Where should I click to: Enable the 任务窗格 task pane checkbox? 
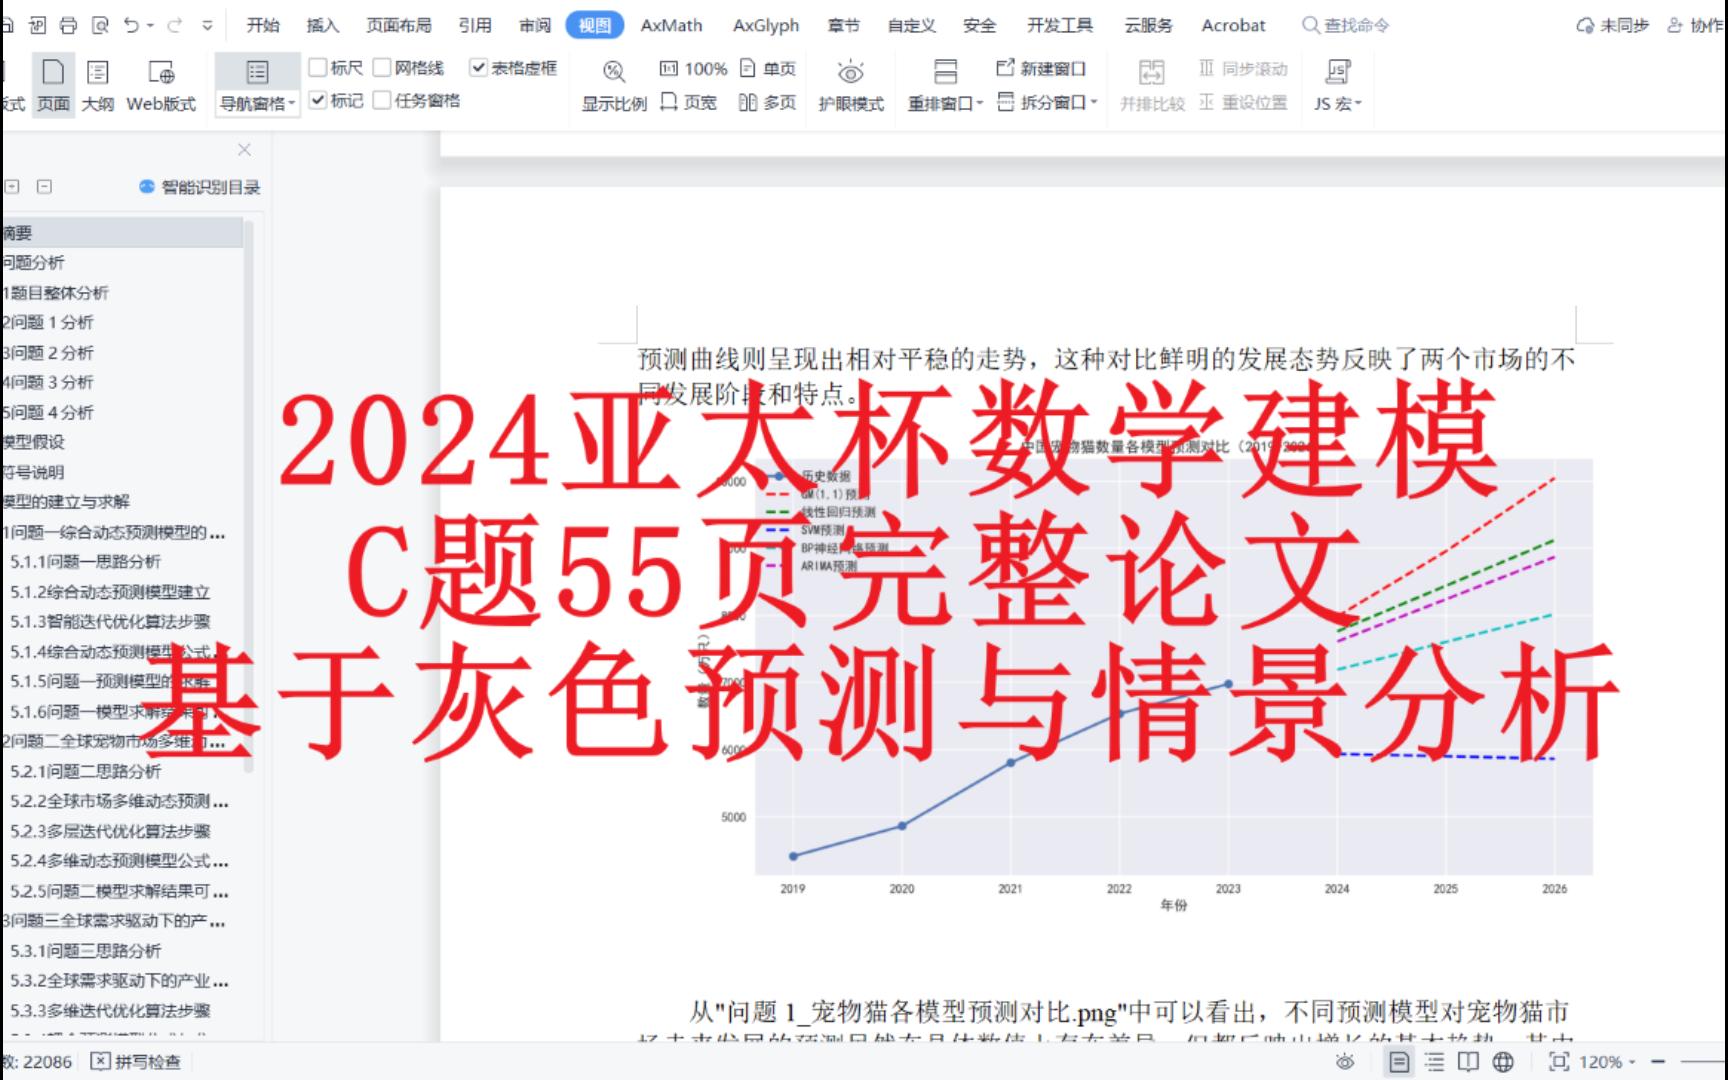[x=382, y=100]
